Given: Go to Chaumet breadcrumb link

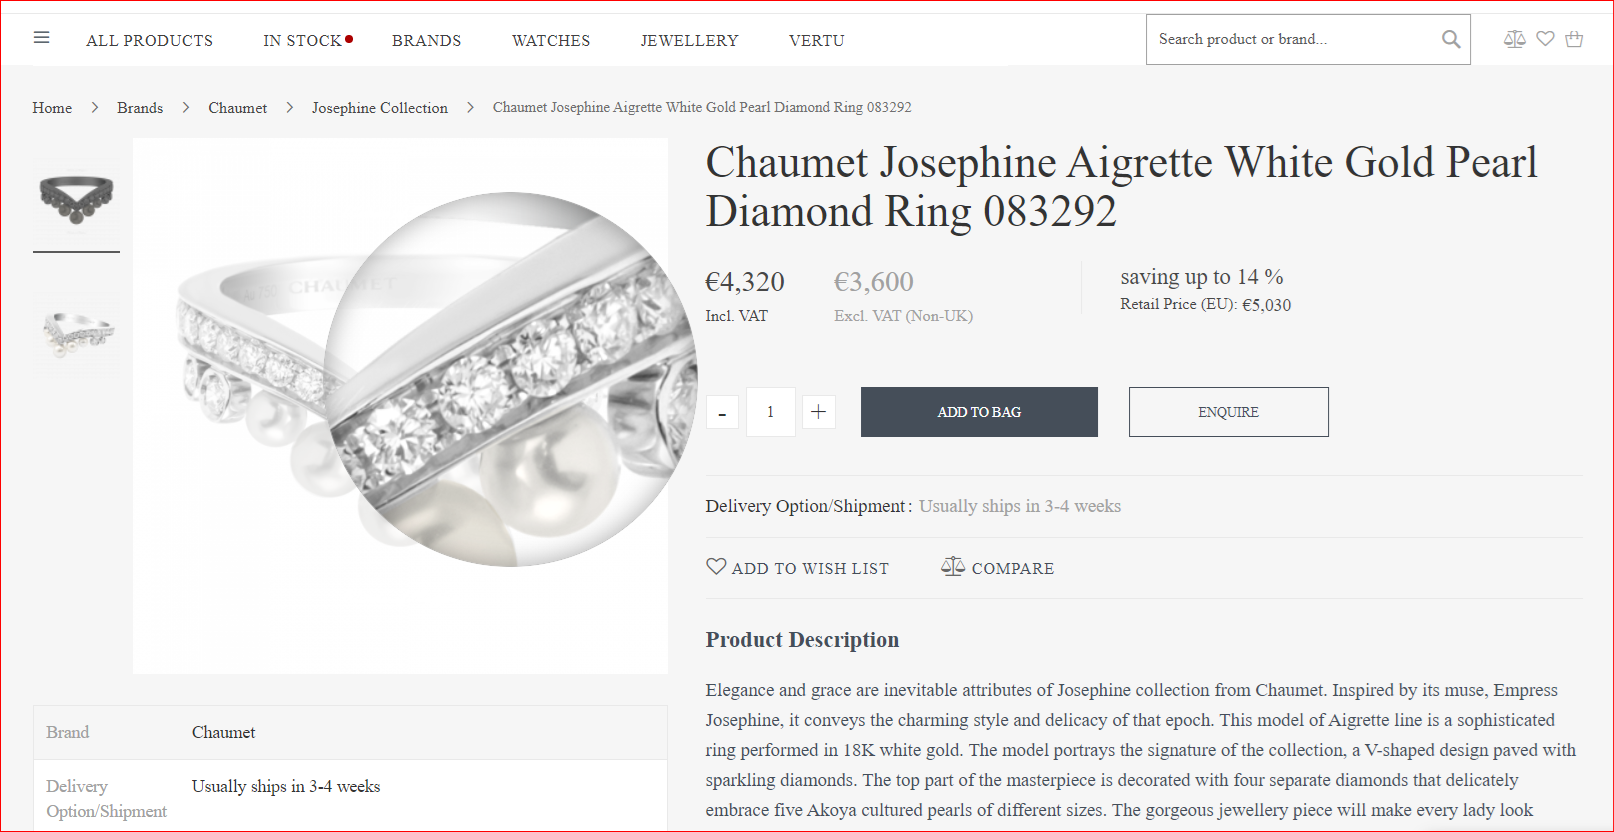Looking at the screenshot, I should [x=237, y=108].
